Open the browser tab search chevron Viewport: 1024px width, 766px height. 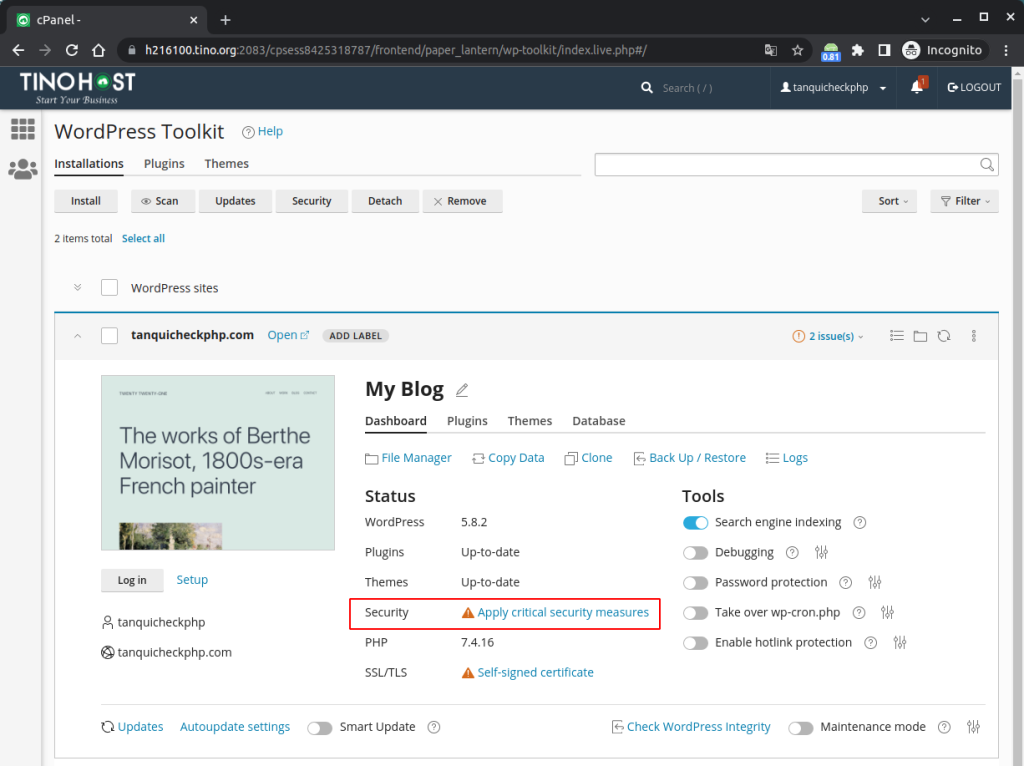pos(925,20)
